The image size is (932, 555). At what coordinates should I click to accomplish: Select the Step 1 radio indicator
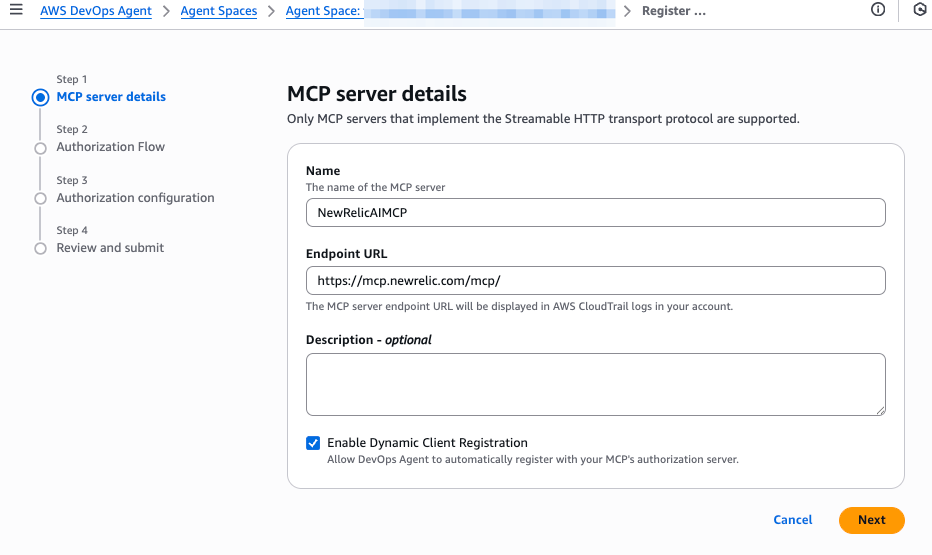[x=40, y=98]
